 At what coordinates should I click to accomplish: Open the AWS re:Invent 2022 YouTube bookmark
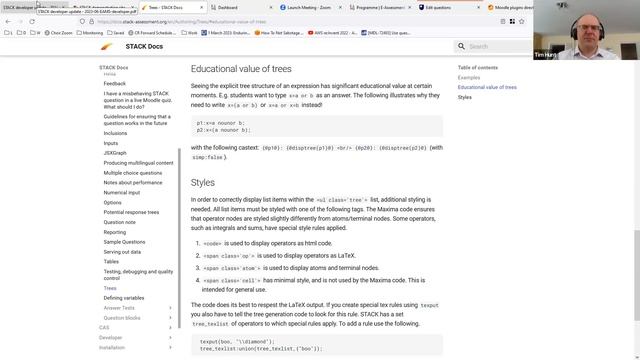pos(333,33)
